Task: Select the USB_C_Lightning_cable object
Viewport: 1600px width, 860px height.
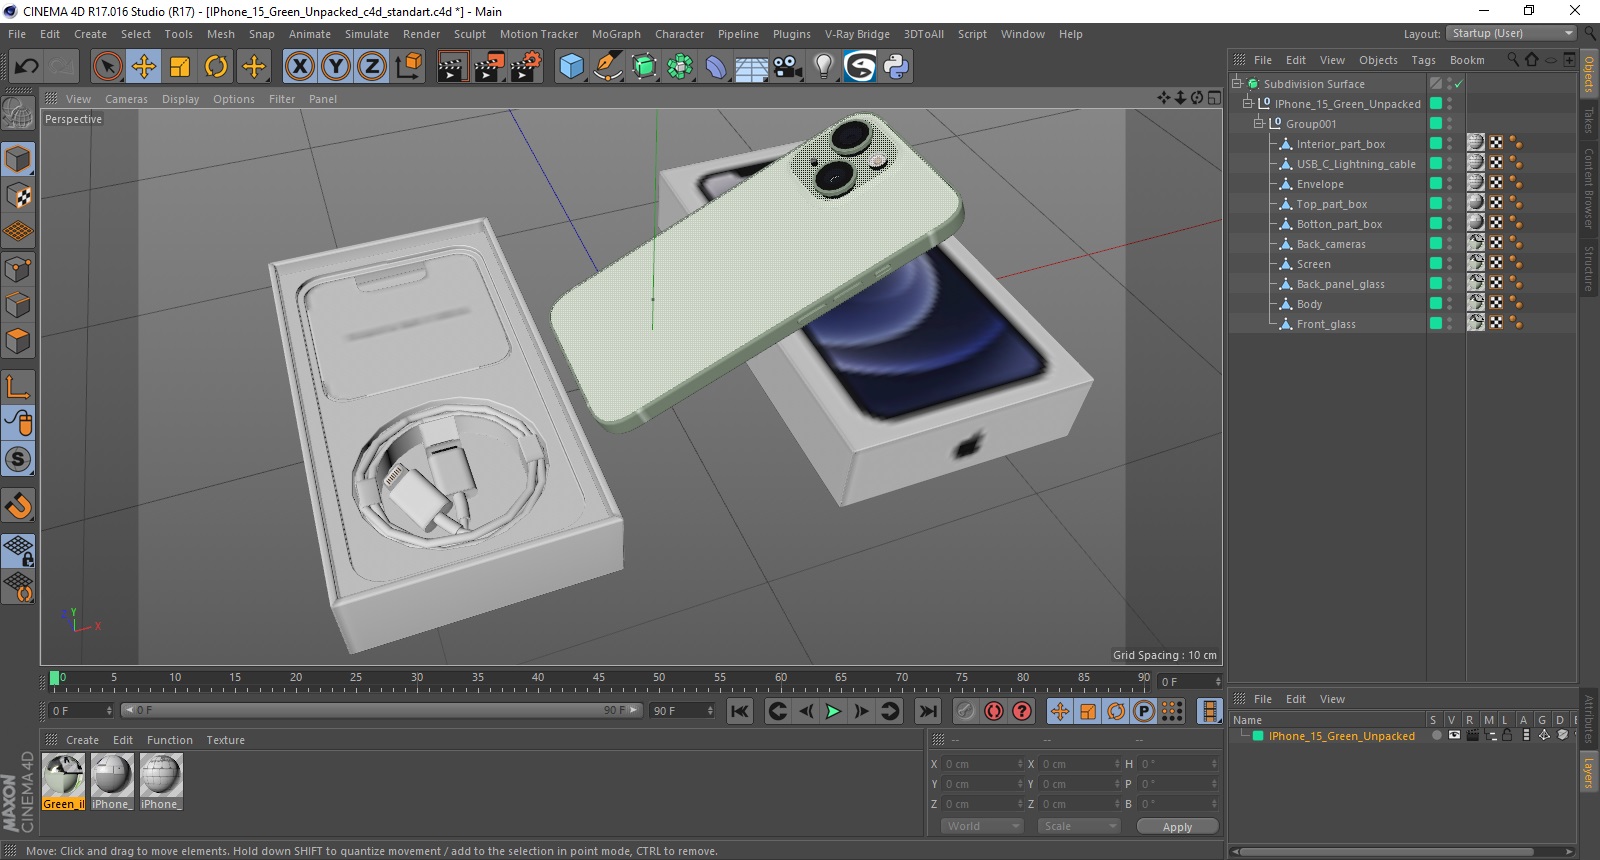Action: coord(1356,164)
